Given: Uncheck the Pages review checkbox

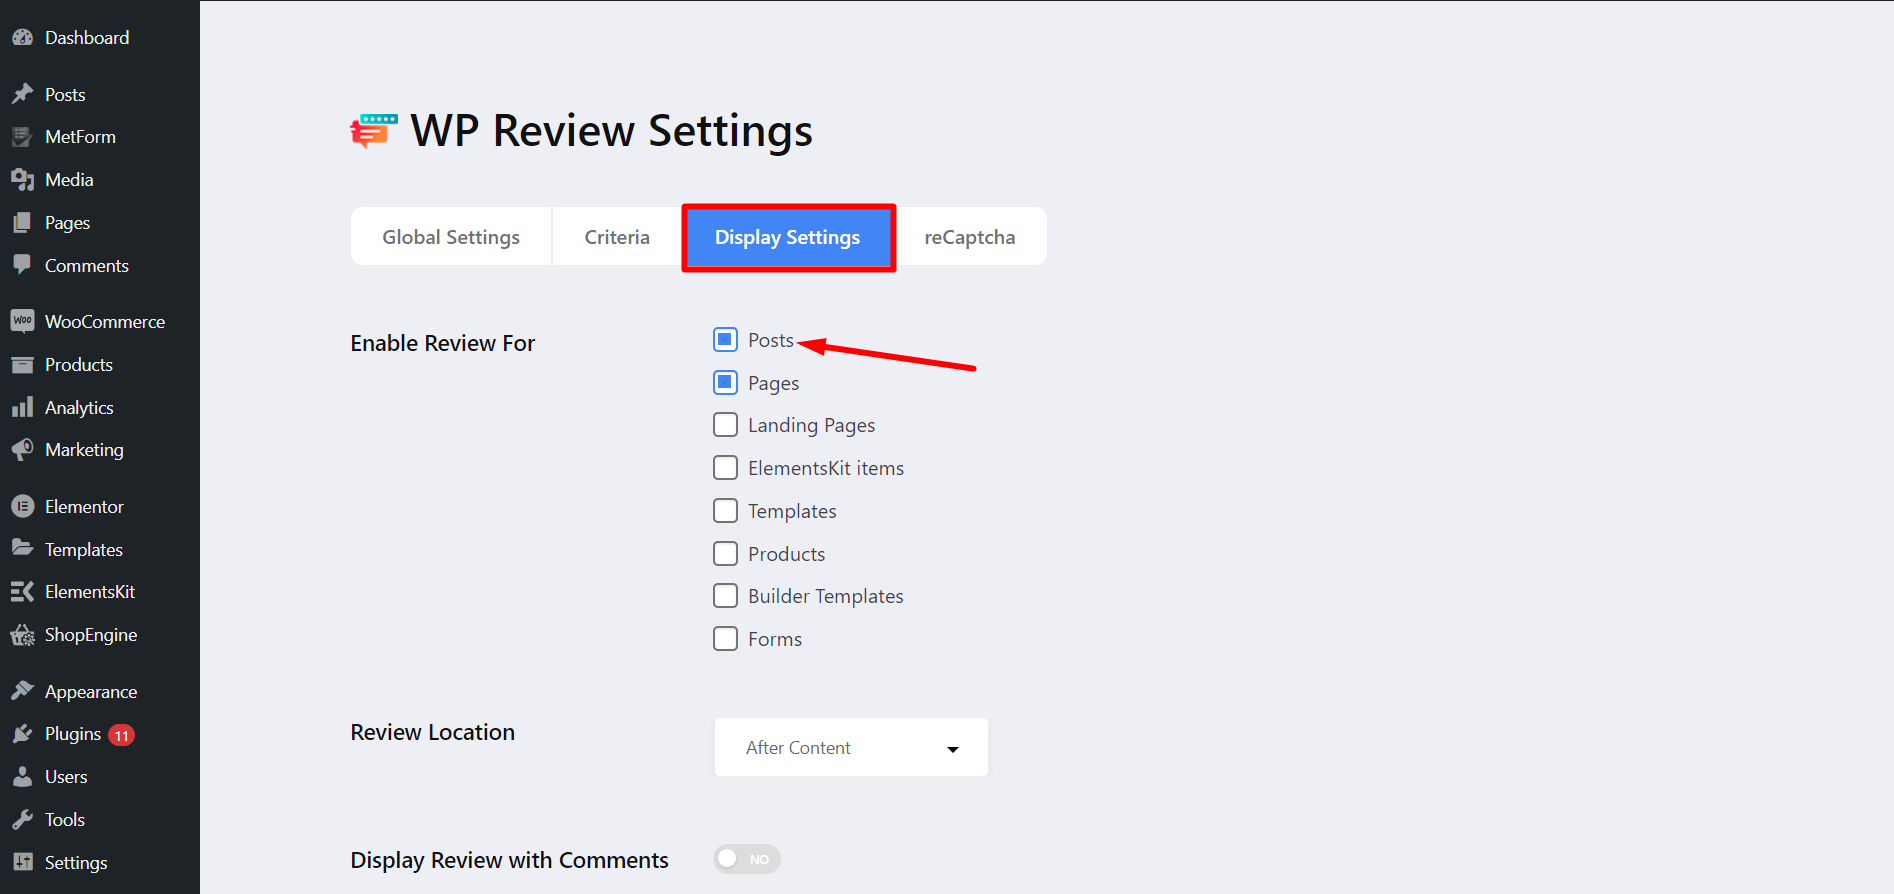Looking at the screenshot, I should pyautogui.click(x=725, y=383).
